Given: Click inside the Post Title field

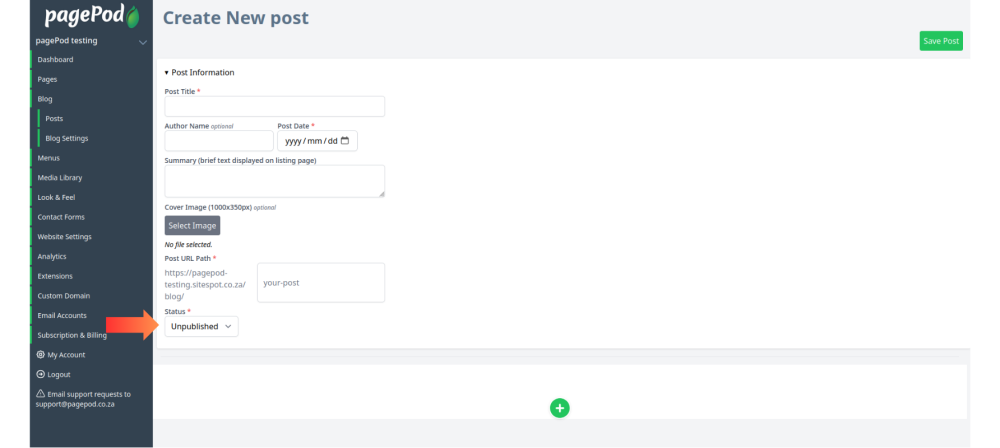Looking at the screenshot, I should tap(274, 107).
